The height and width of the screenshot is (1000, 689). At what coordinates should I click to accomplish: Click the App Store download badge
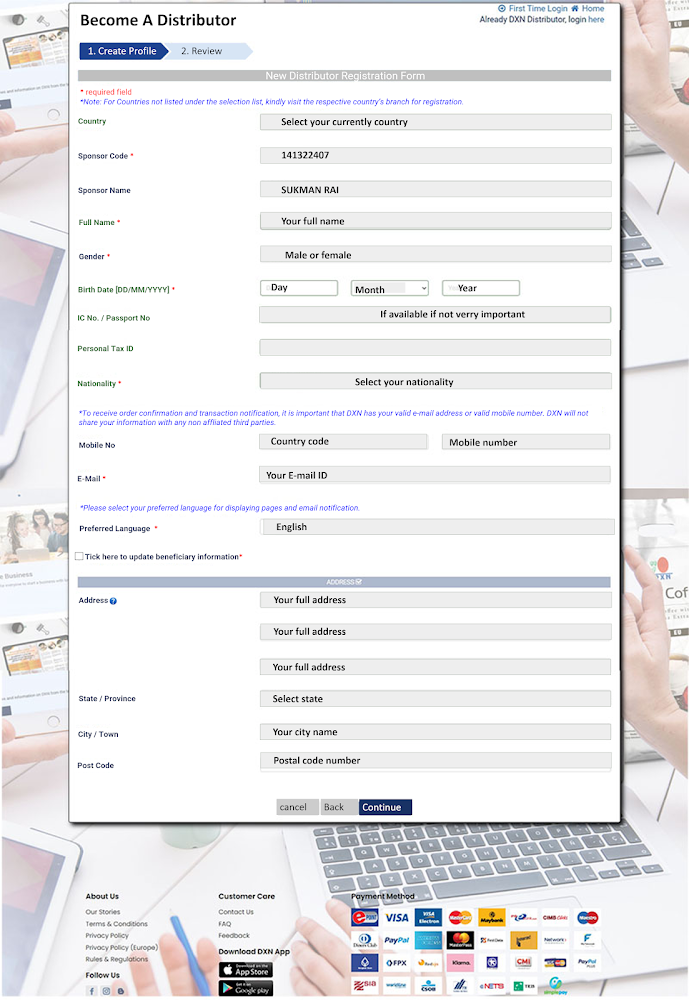pyautogui.click(x=246, y=969)
